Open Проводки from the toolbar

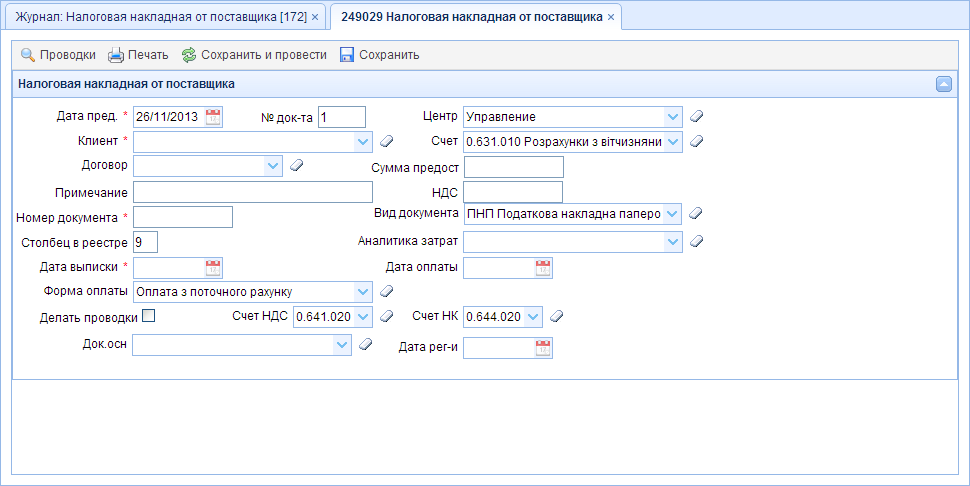point(58,55)
